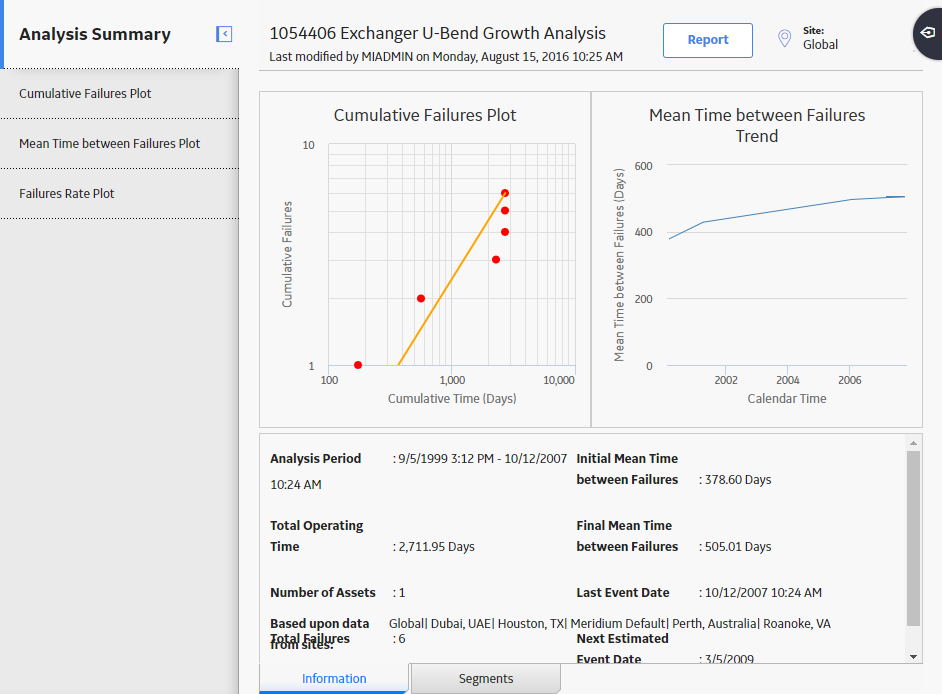Click the 2004 tick label on calendar axis

click(787, 380)
